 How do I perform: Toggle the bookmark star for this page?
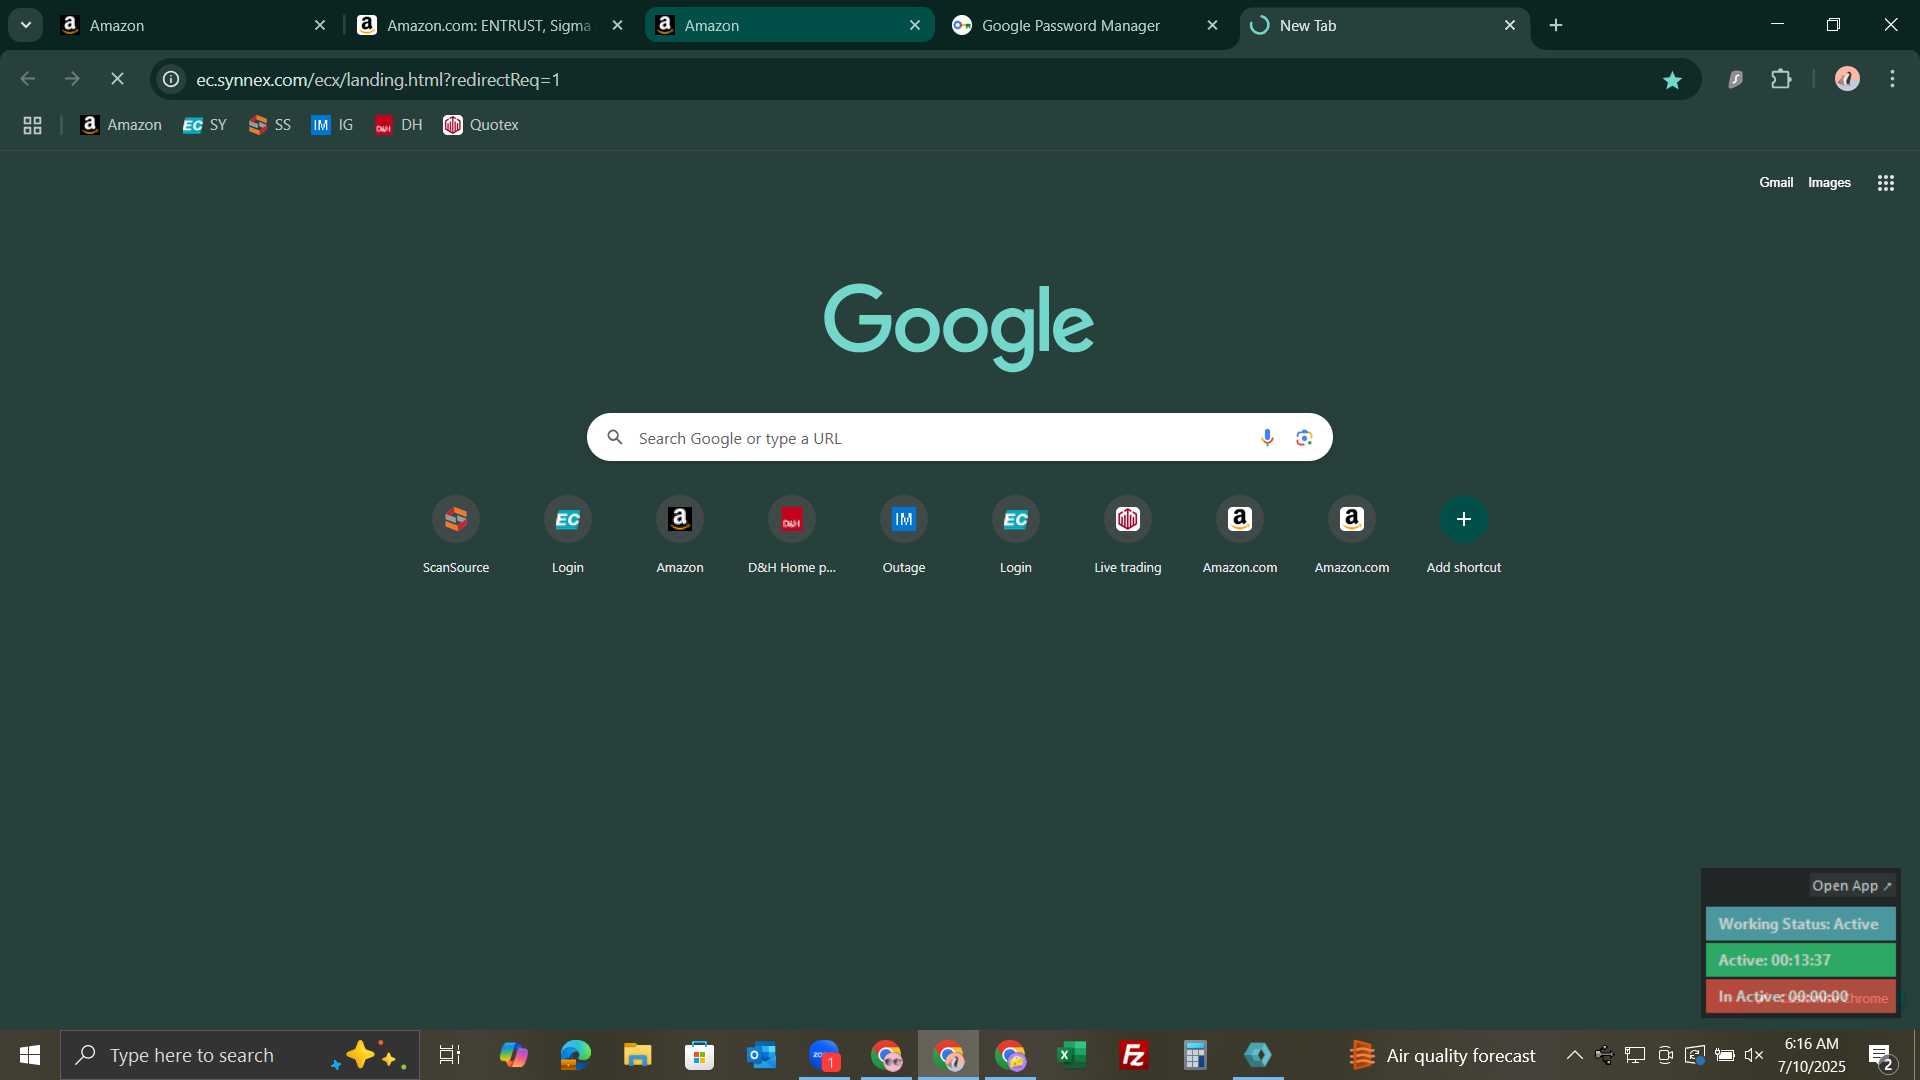[x=1672, y=80]
